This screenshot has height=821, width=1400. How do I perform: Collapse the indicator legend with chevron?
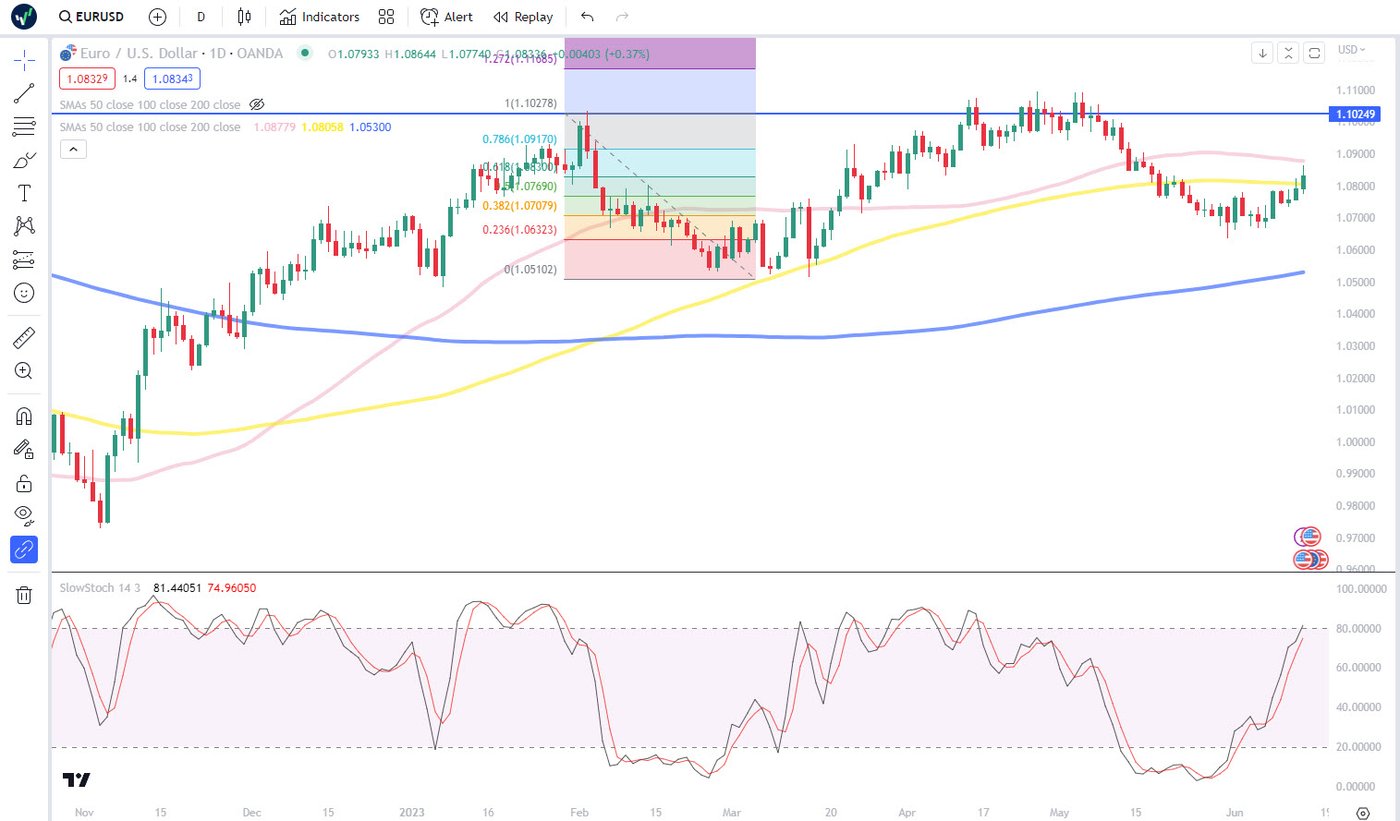(74, 150)
